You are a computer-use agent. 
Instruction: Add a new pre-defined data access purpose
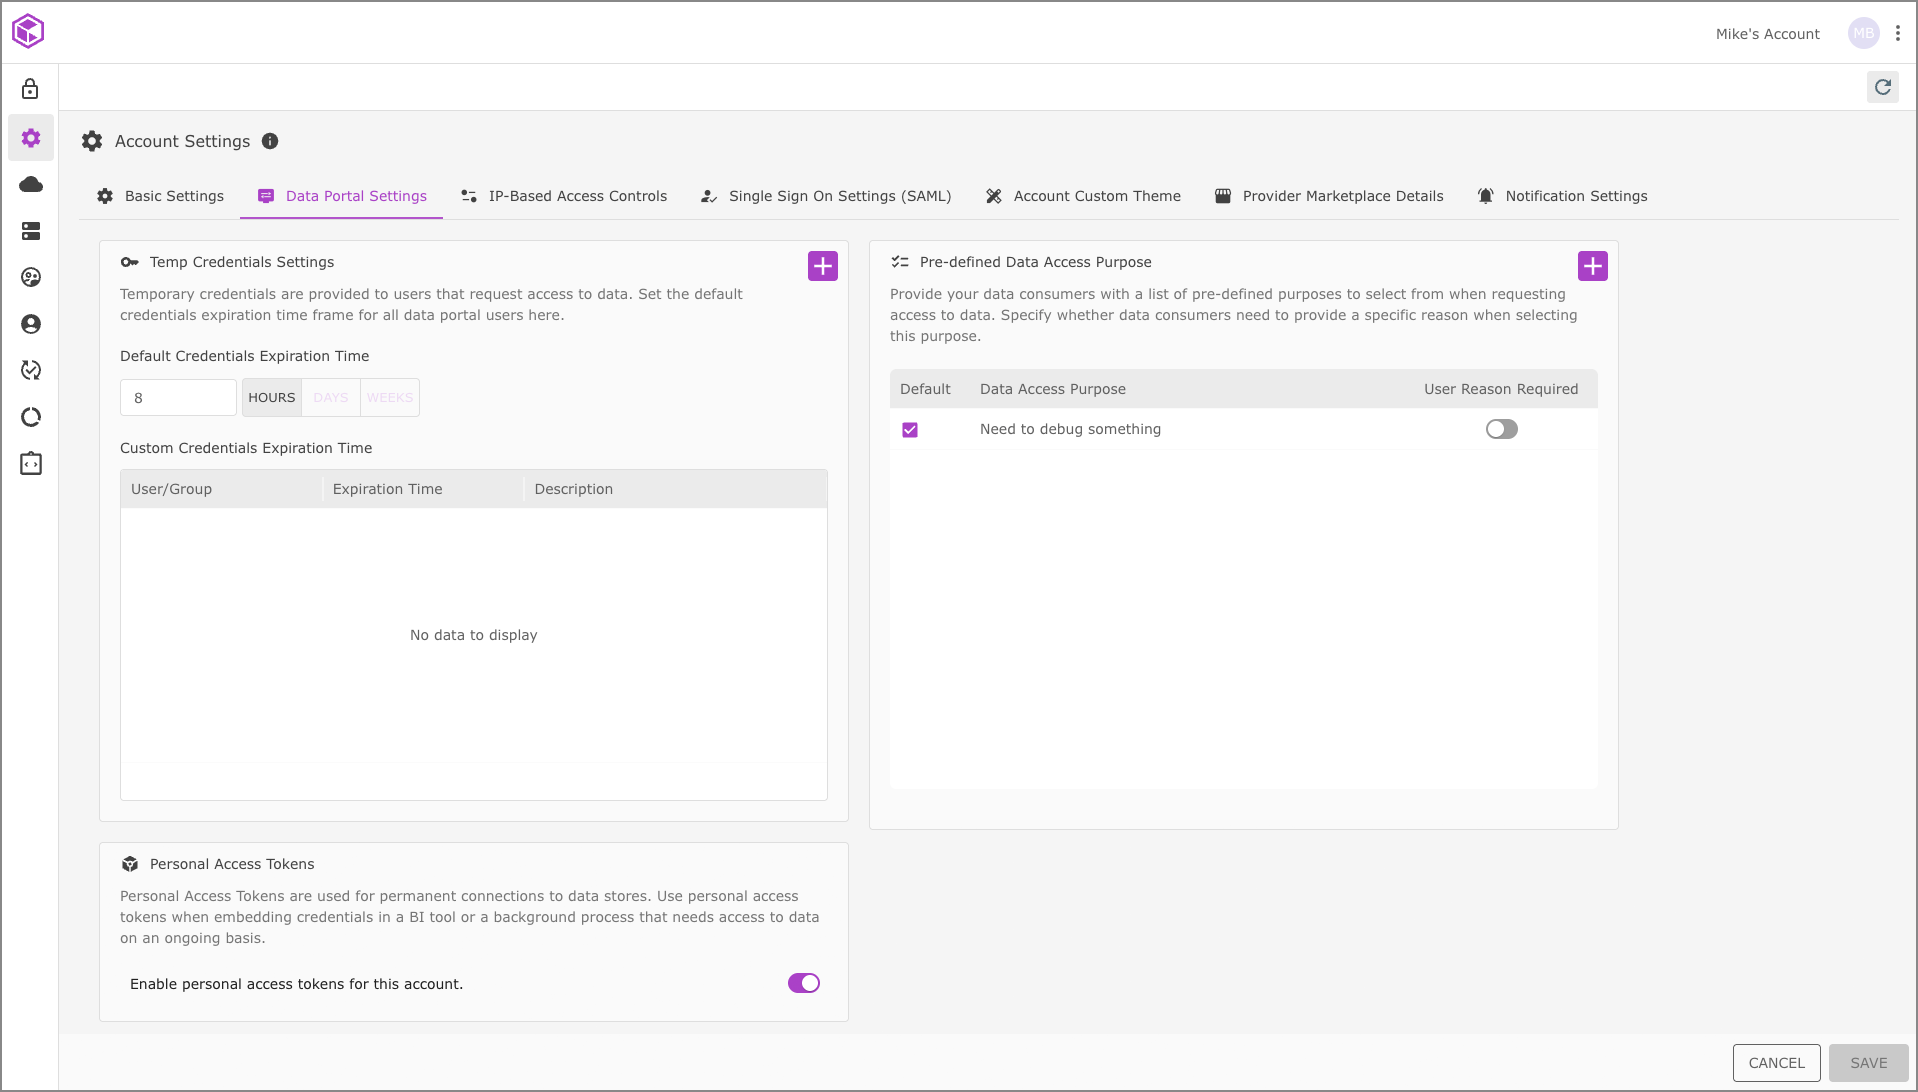(1592, 266)
